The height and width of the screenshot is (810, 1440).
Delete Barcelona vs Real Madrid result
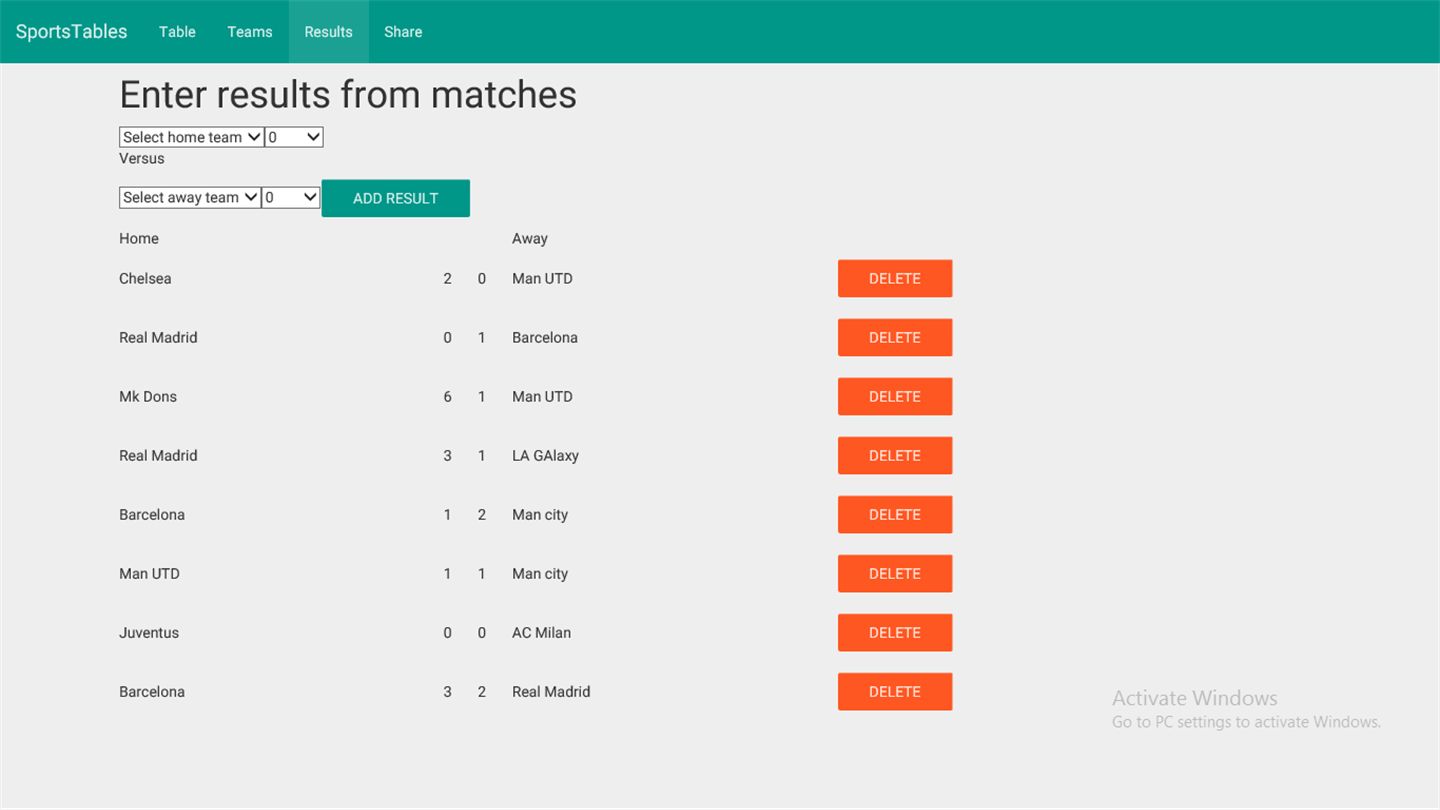click(x=894, y=692)
